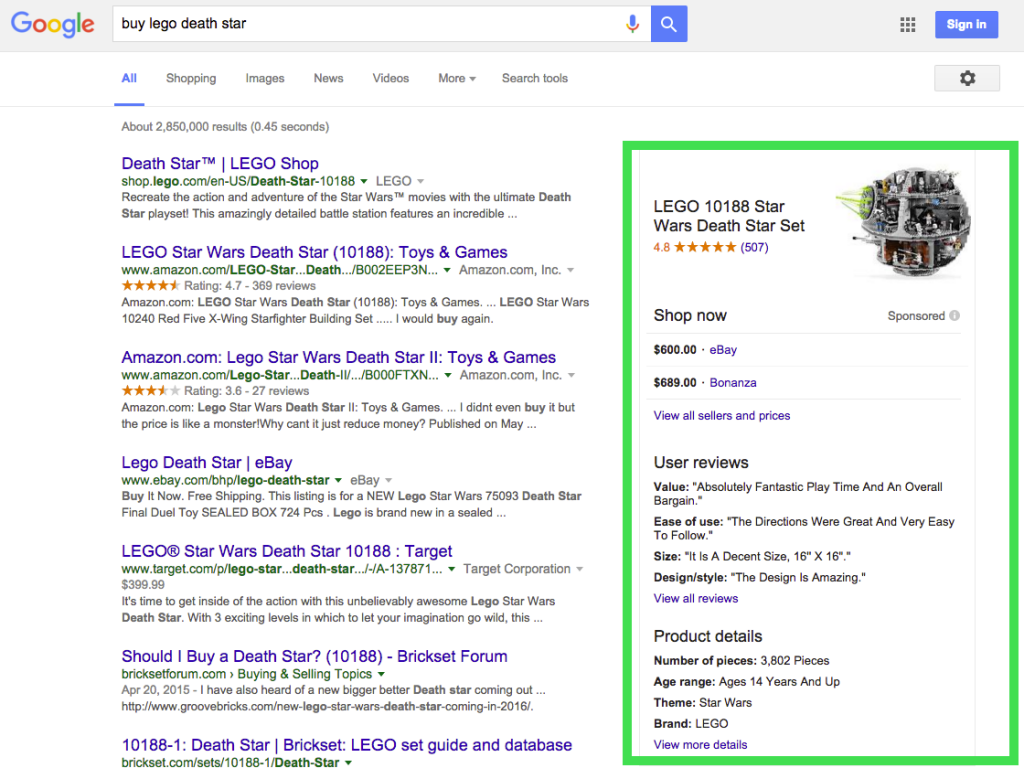Select the All results tab
The height and width of the screenshot is (768, 1024).
tap(129, 78)
